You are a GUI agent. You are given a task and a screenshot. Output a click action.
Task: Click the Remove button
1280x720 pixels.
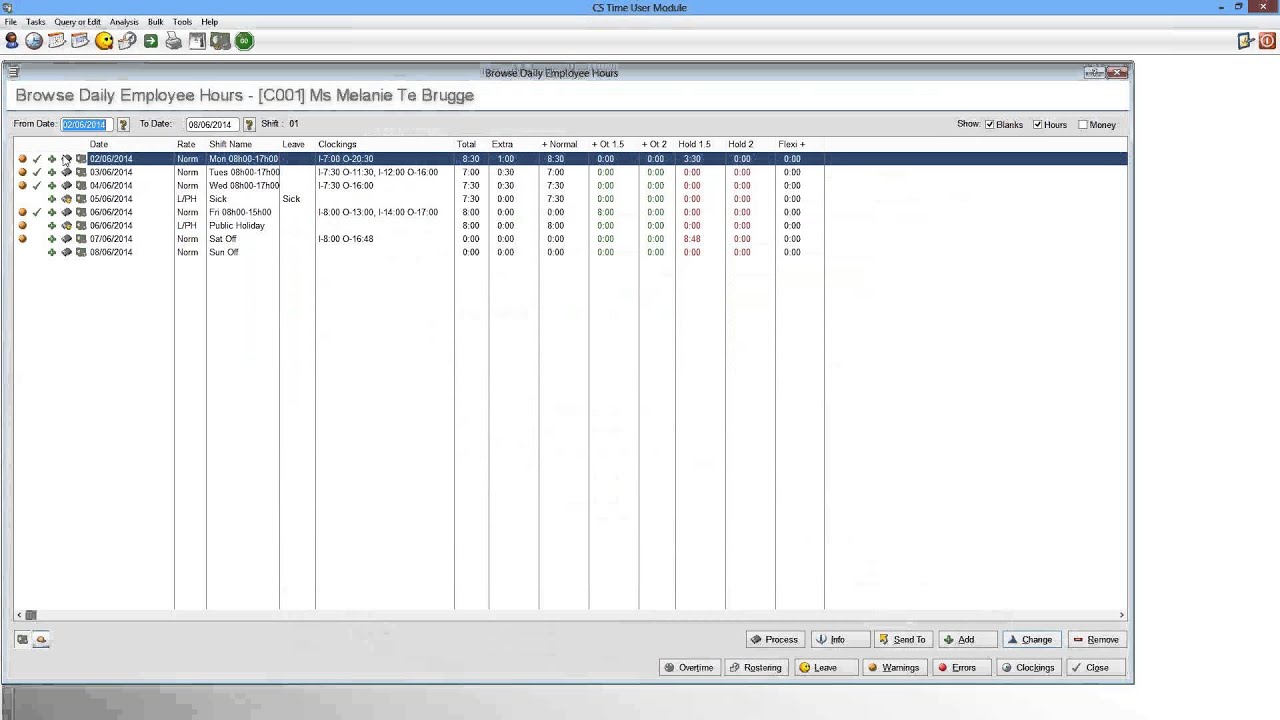pyautogui.click(x=1096, y=640)
